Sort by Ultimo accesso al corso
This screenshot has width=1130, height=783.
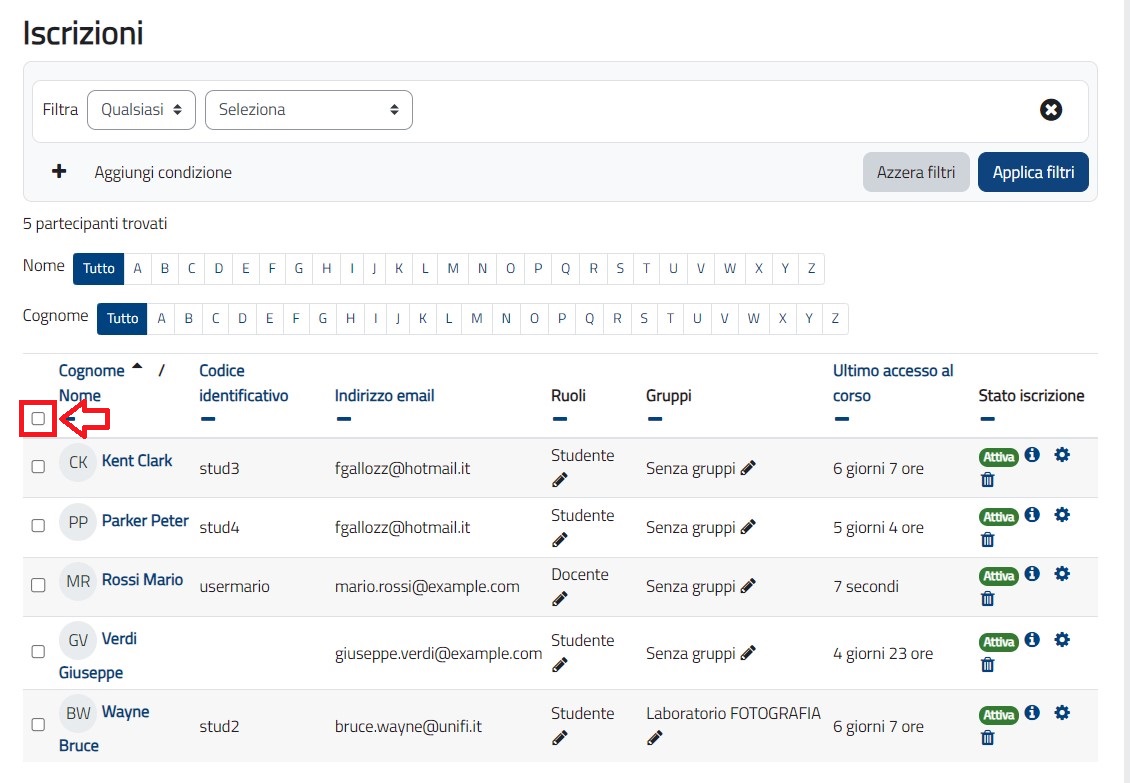892,383
